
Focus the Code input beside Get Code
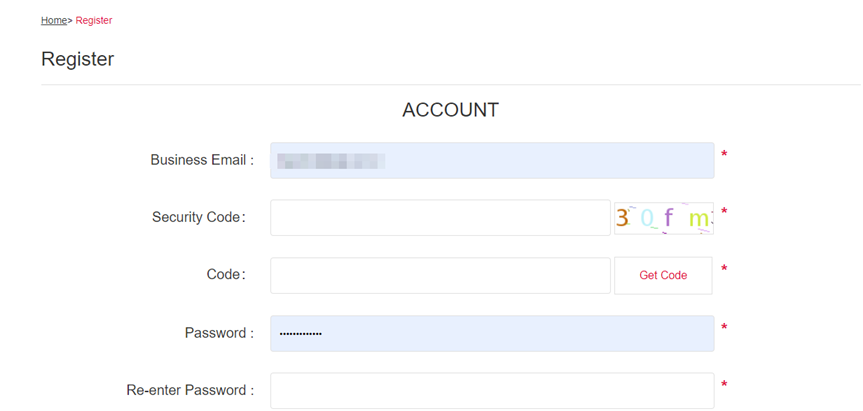click(440, 275)
